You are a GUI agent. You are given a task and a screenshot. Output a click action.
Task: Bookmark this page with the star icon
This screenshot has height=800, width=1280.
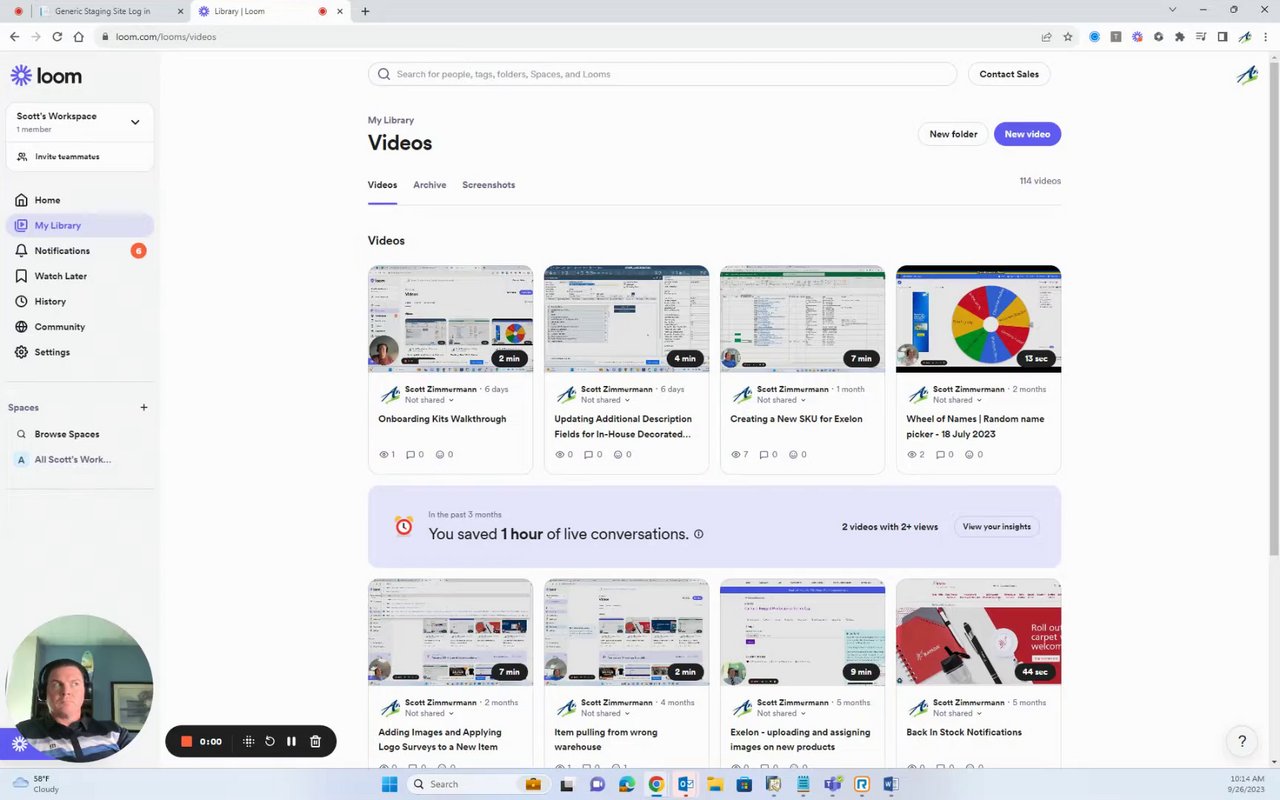point(1068,37)
